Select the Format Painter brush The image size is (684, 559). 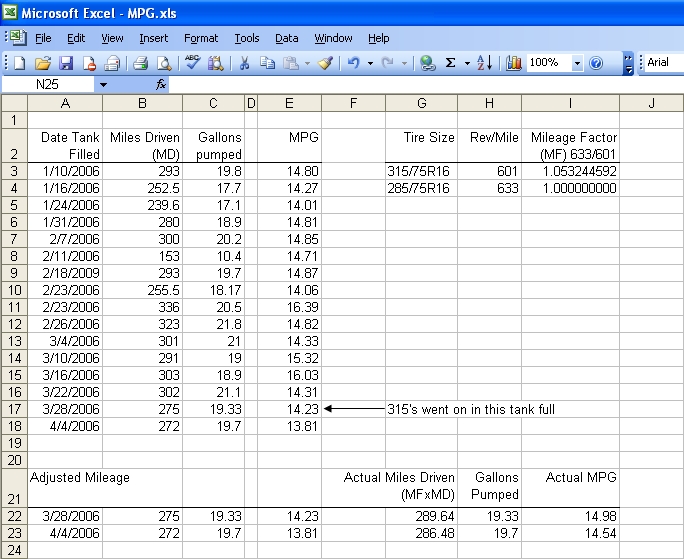(325, 63)
